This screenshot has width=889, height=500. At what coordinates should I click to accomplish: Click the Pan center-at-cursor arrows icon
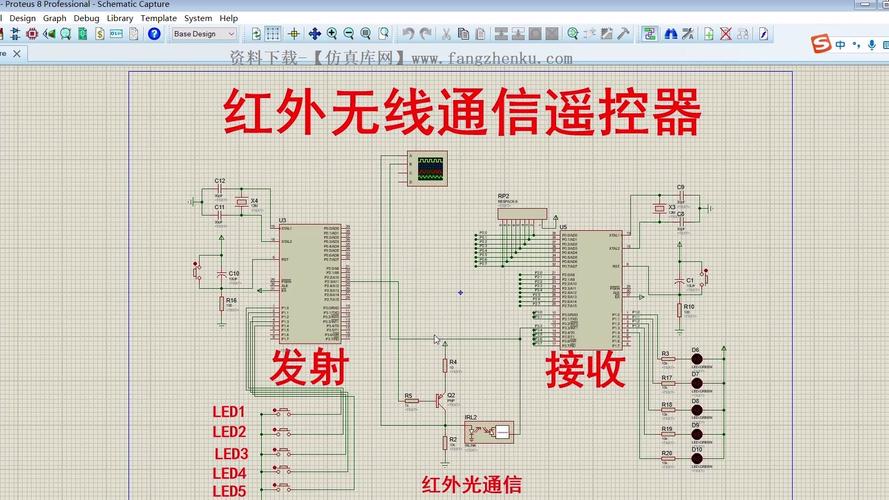[315, 34]
